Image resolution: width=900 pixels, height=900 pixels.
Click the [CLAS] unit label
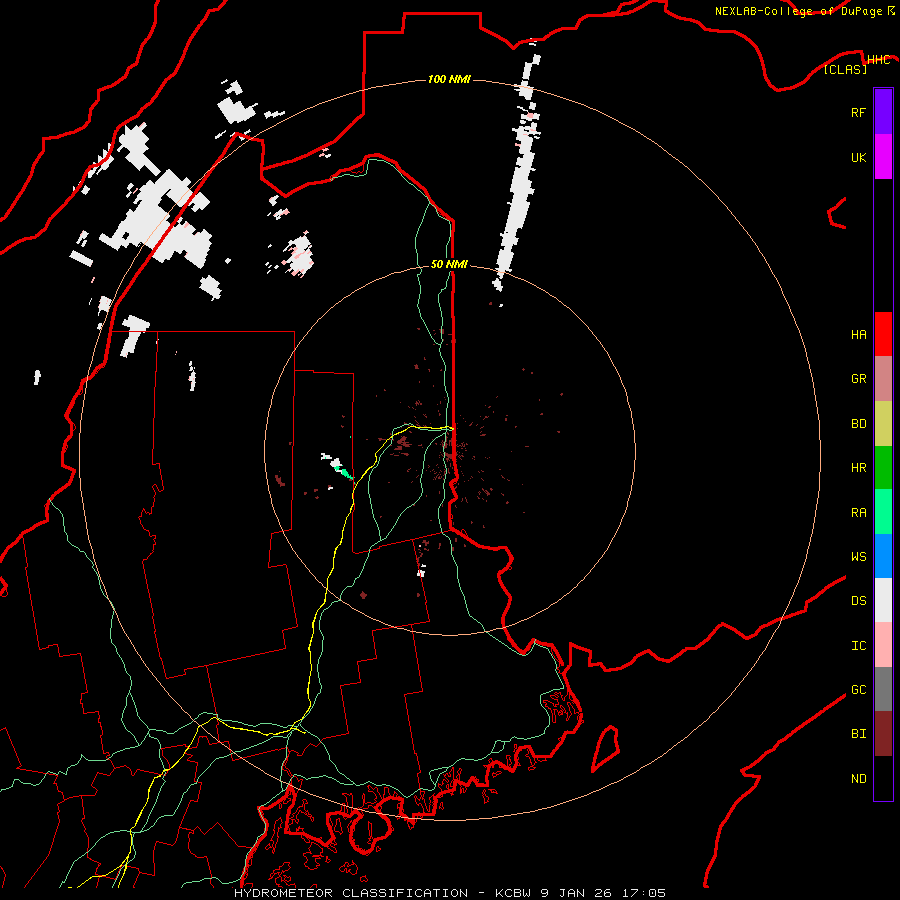pos(845,69)
